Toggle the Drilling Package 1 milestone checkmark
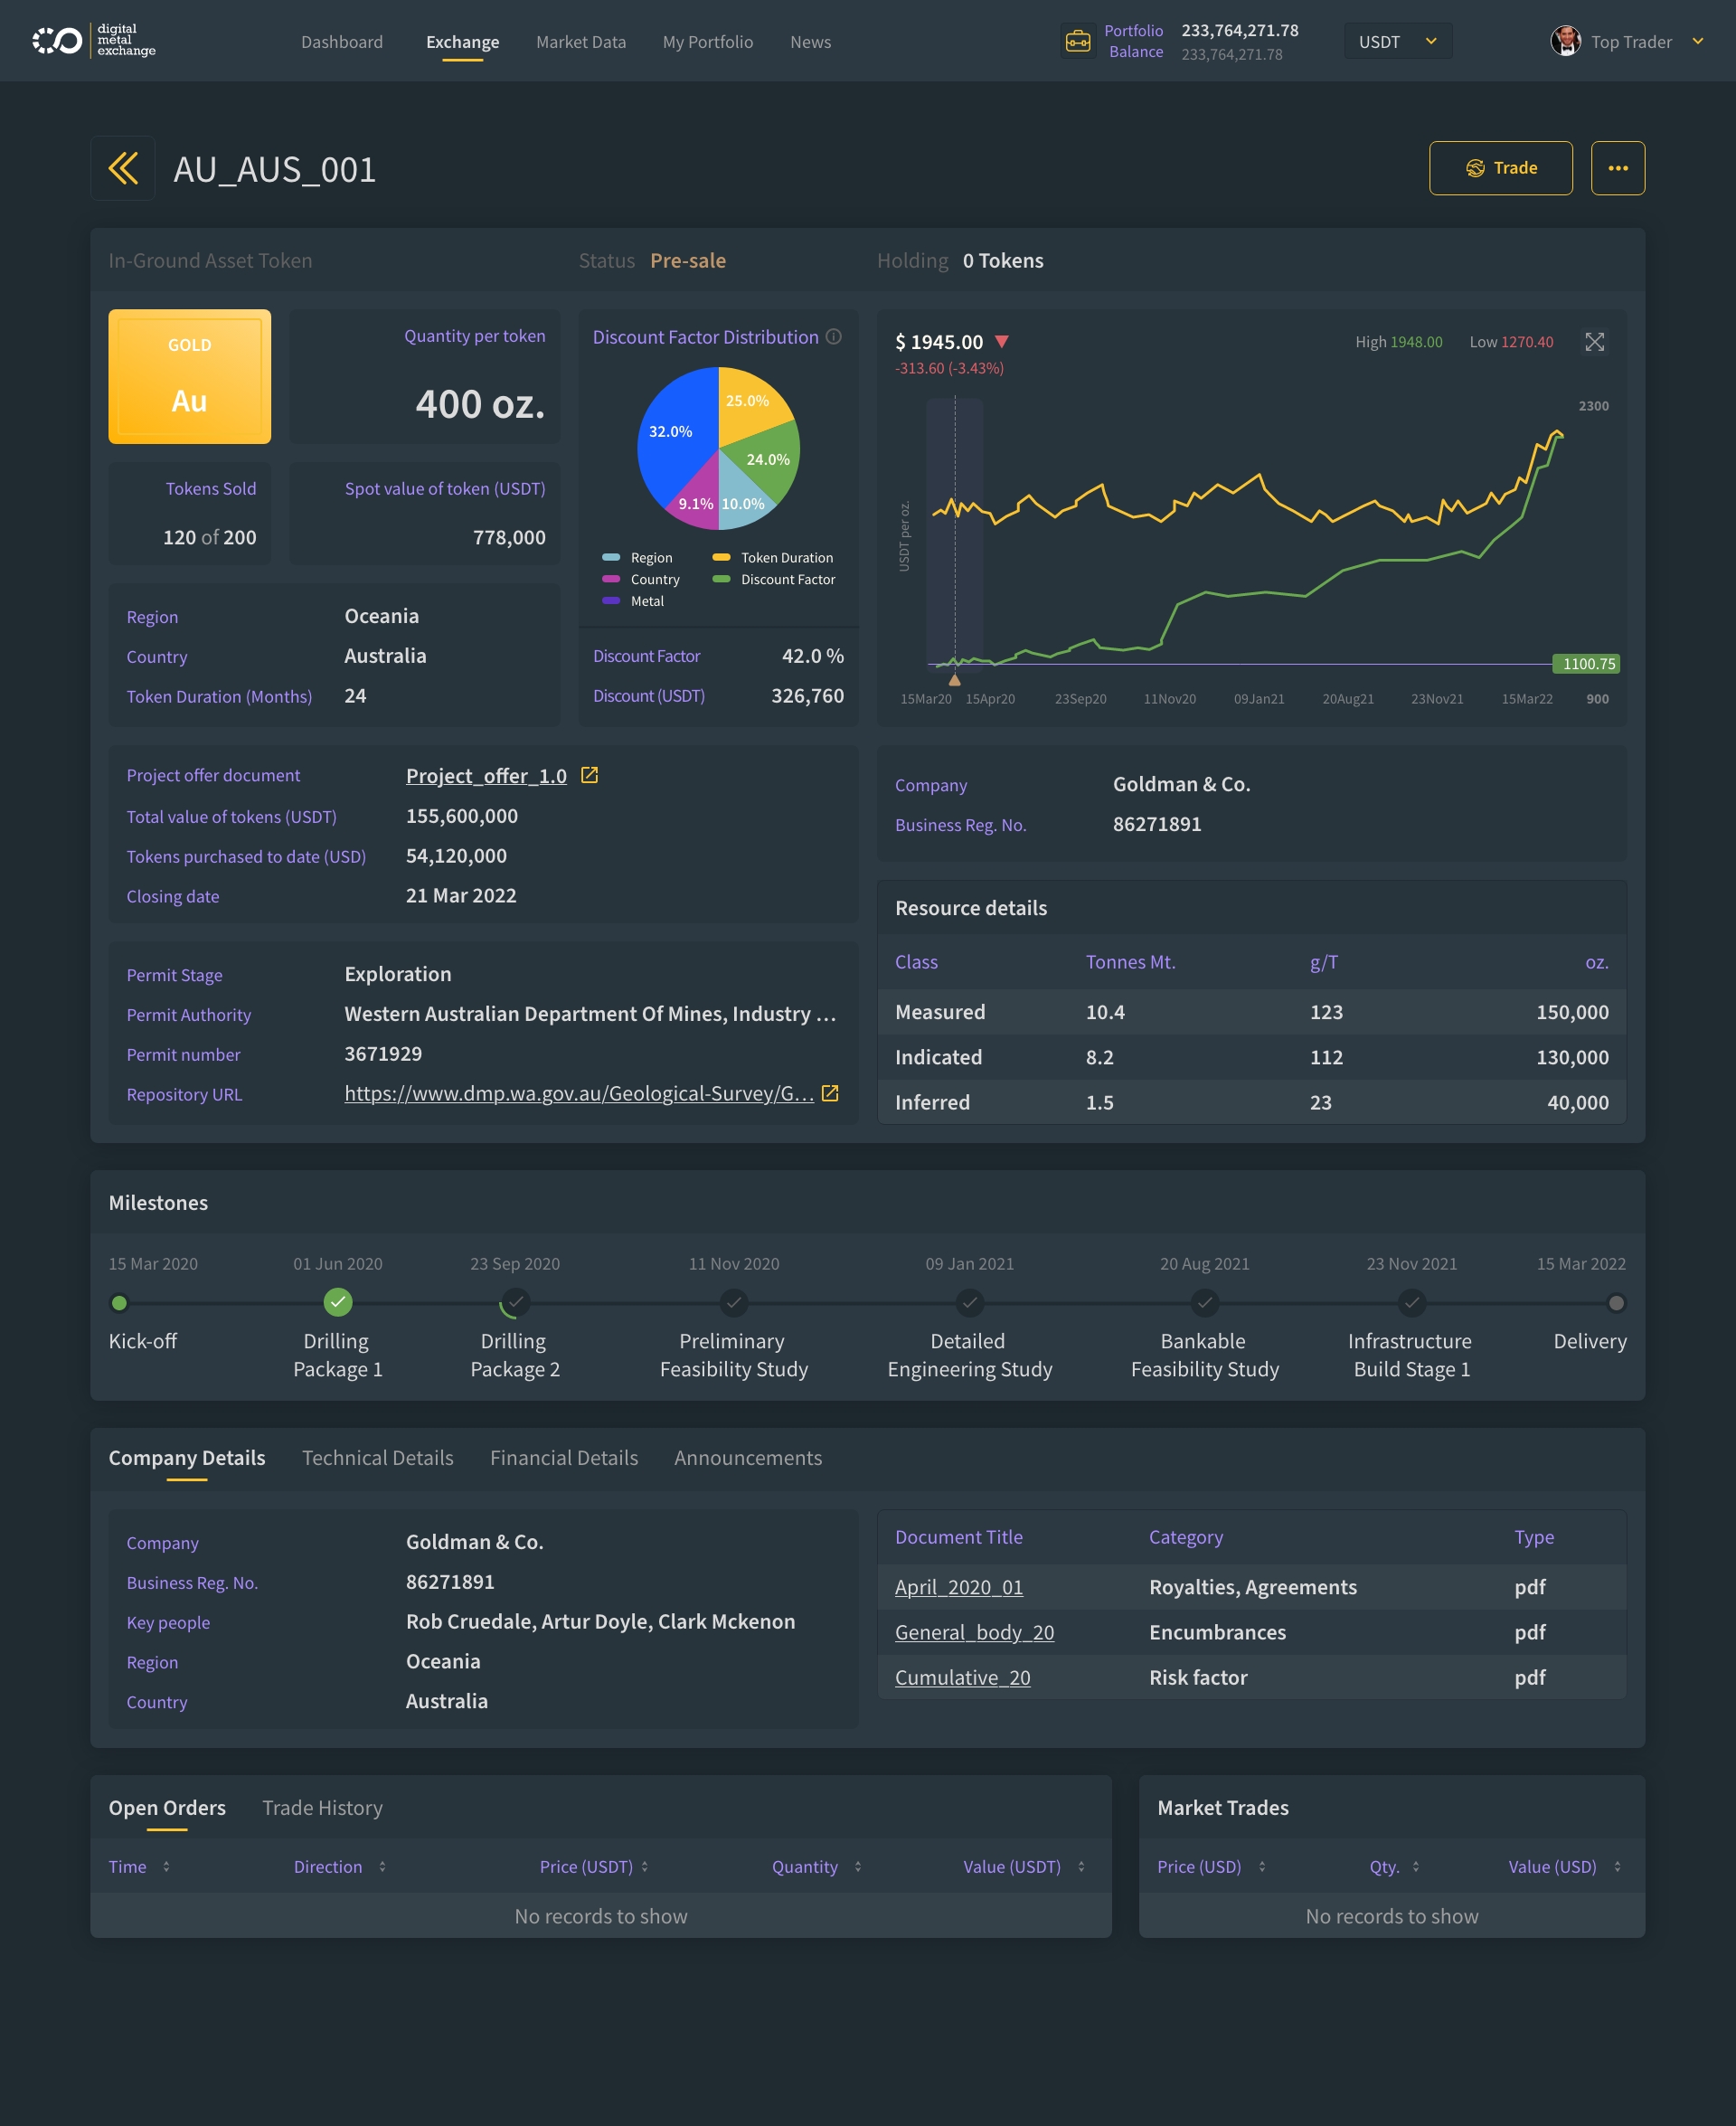The height and width of the screenshot is (2126, 1736). coord(338,1302)
